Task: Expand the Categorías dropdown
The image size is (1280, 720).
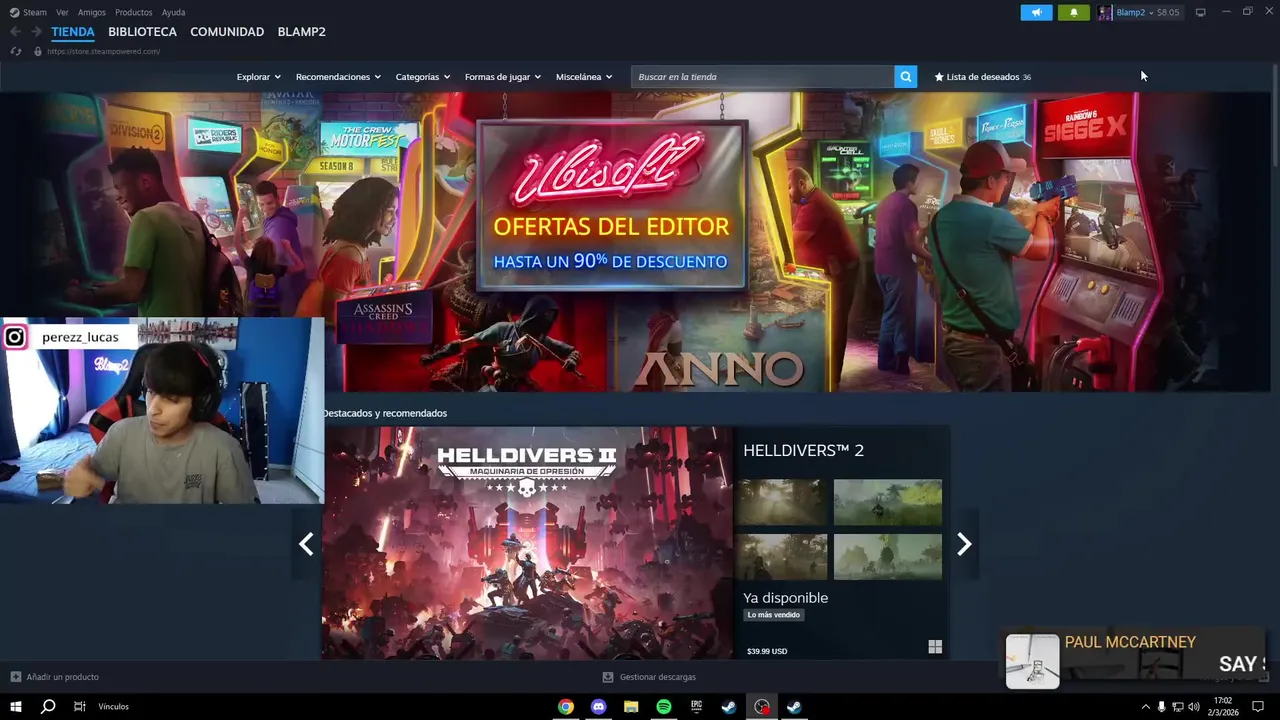Action: 422,77
